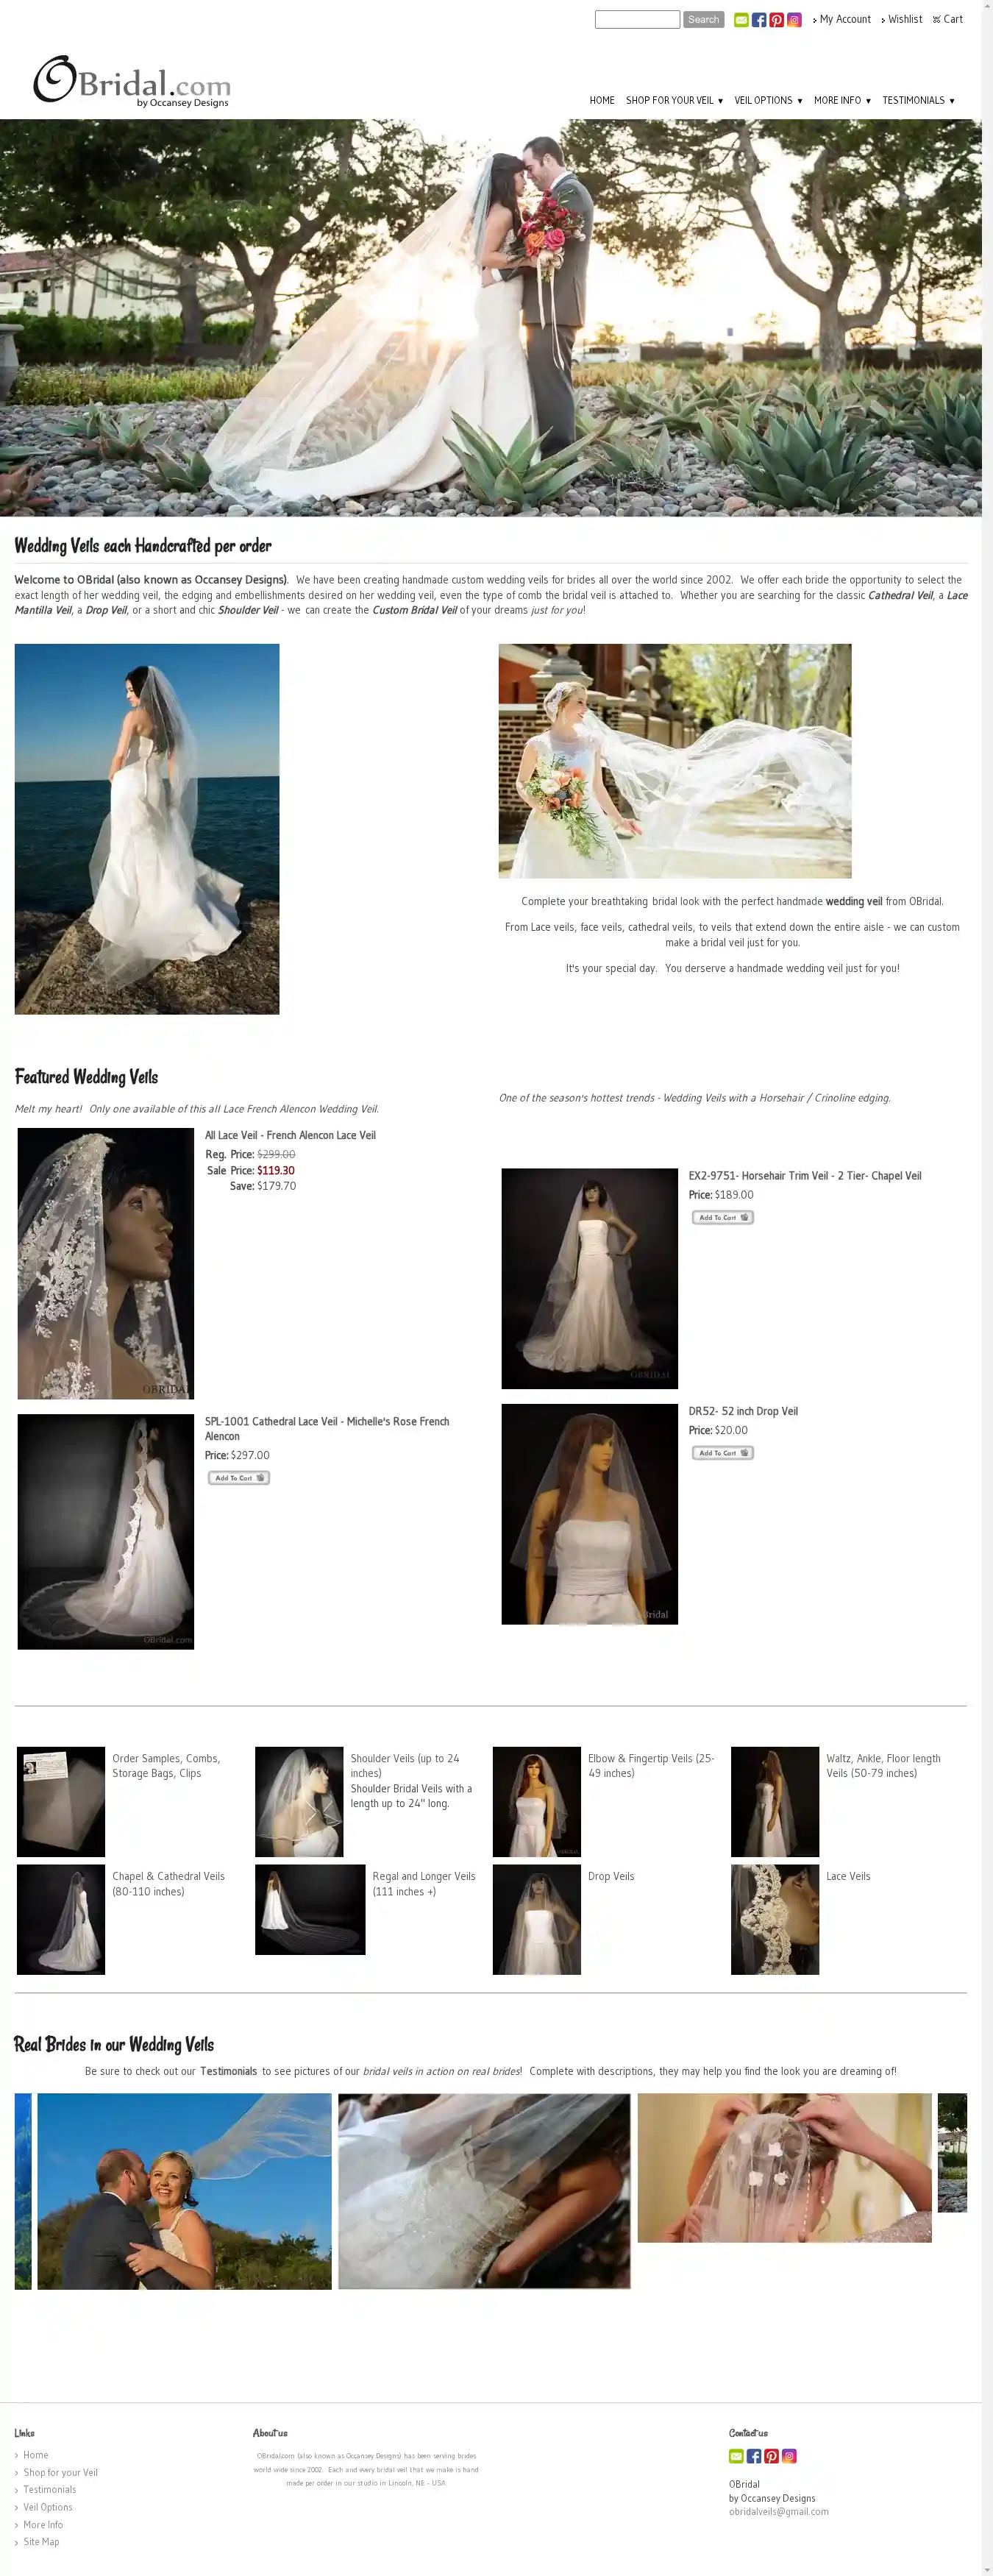Click the search text input field
993x2576 pixels.
pyautogui.click(x=637, y=20)
